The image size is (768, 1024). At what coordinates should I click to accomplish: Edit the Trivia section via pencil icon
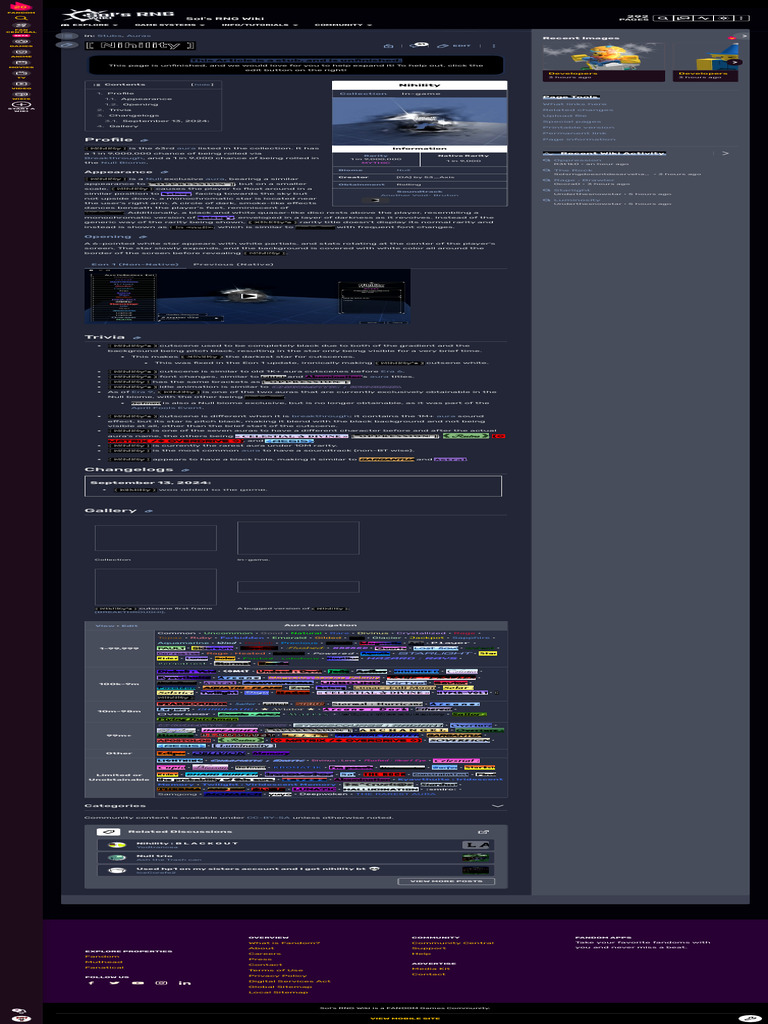(137, 337)
